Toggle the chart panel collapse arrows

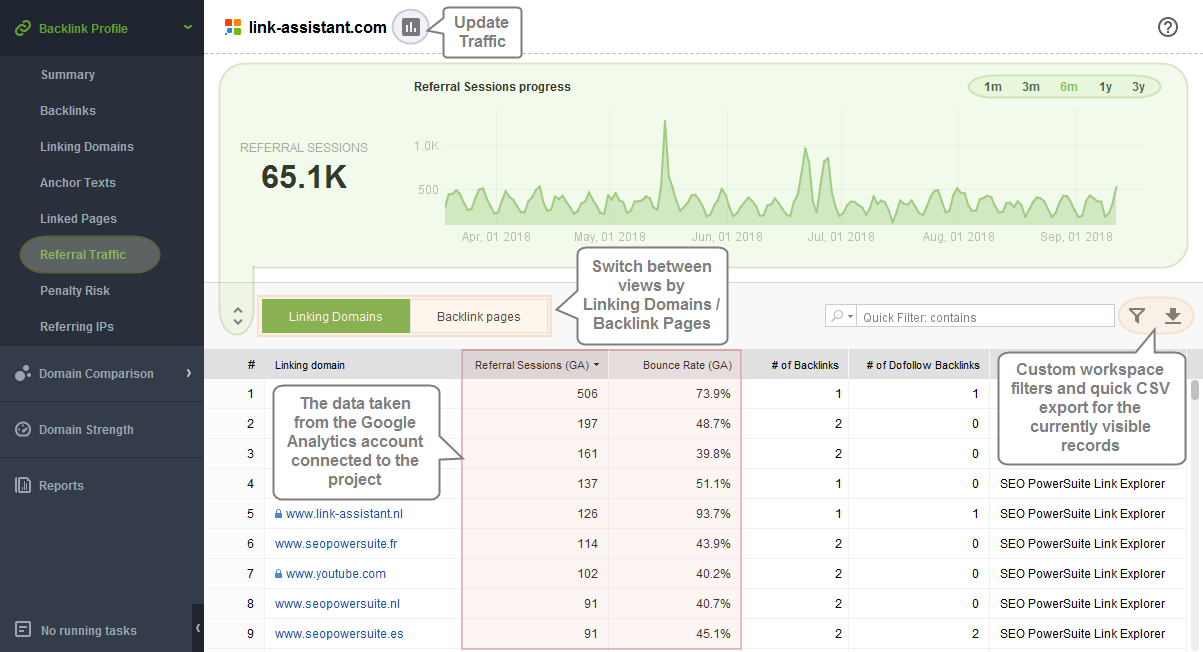[x=237, y=316]
